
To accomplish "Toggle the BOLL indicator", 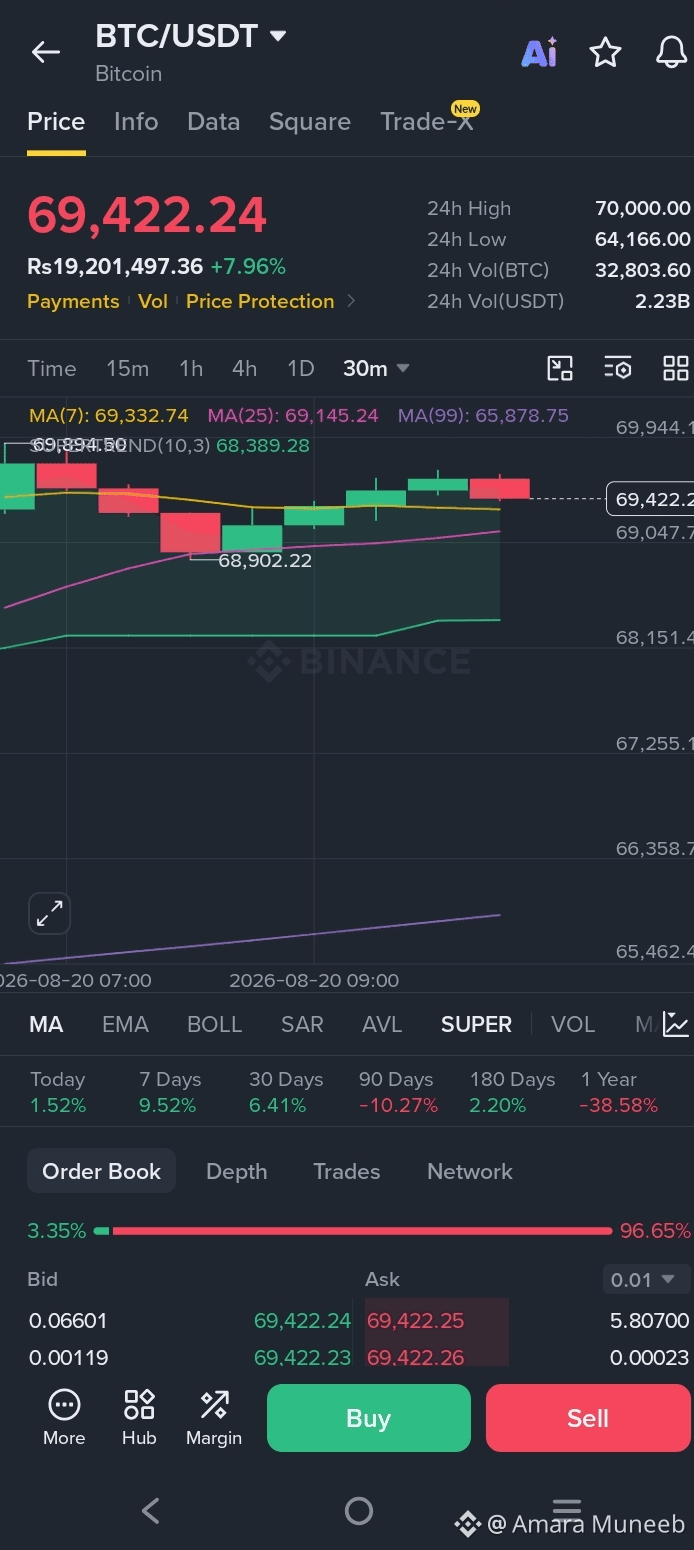I will [x=215, y=1024].
